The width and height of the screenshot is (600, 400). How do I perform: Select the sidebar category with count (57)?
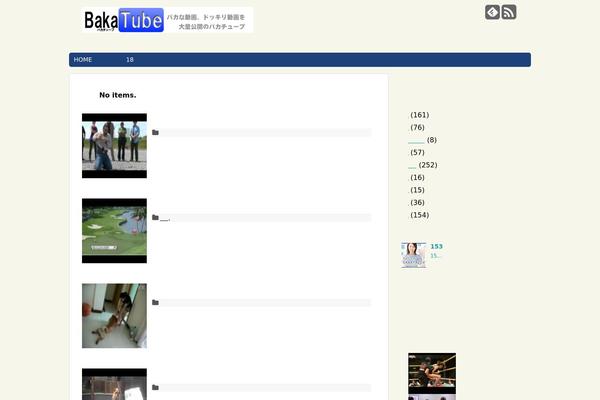[x=416, y=152]
